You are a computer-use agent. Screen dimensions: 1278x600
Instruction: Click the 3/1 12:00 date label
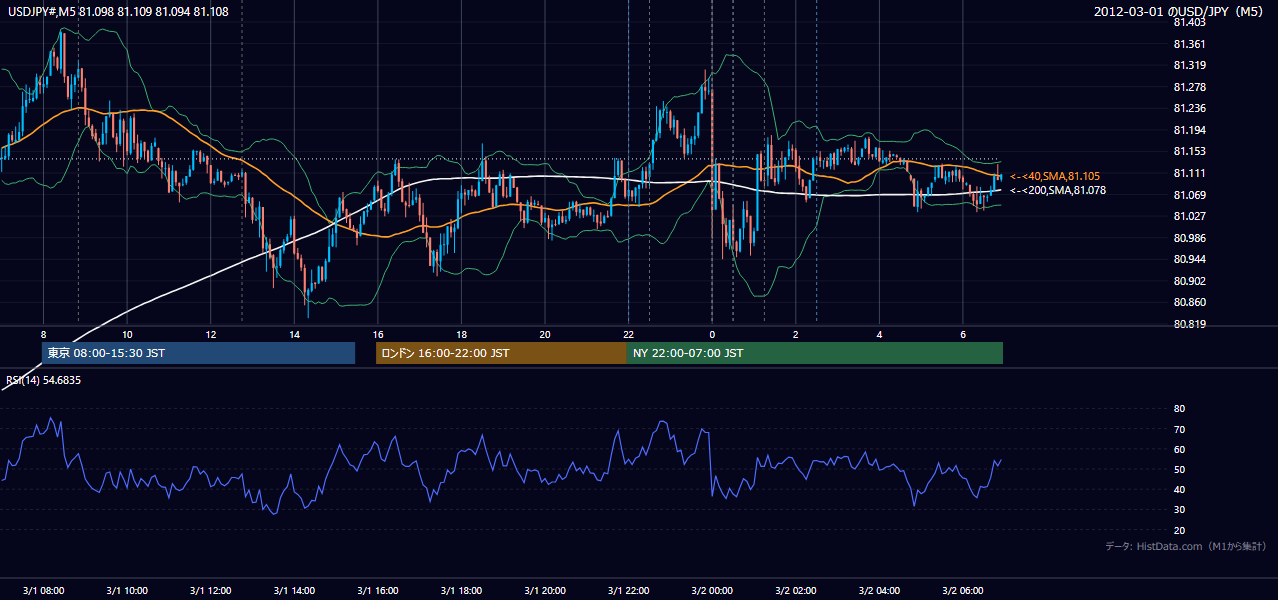point(211,591)
